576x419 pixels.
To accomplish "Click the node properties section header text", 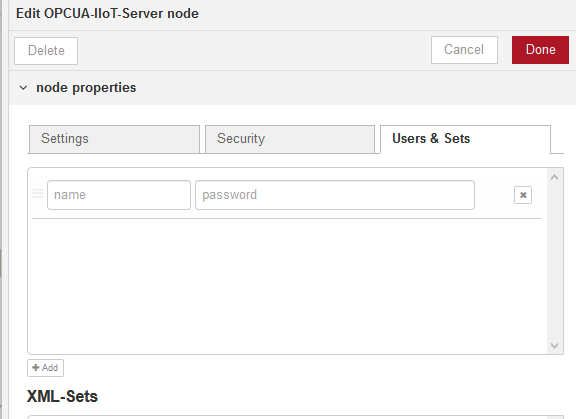I will [86, 88].
